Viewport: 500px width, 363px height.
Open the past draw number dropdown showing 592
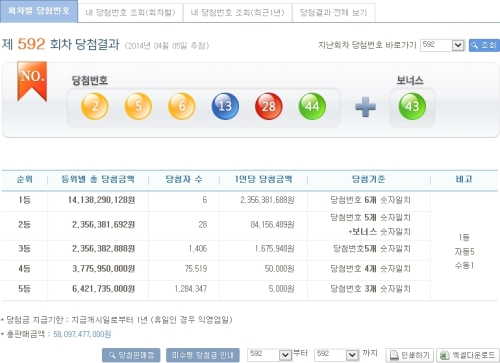click(442, 45)
